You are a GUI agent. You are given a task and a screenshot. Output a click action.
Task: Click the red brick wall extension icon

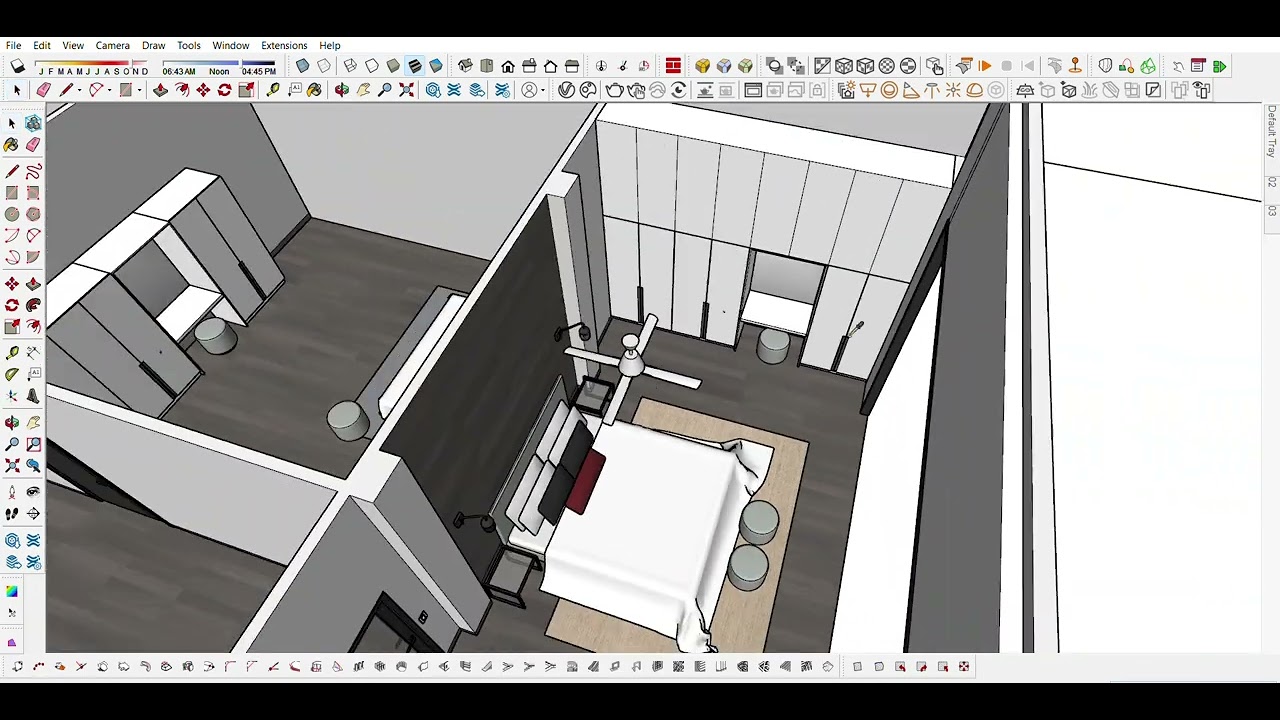pos(673,66)
